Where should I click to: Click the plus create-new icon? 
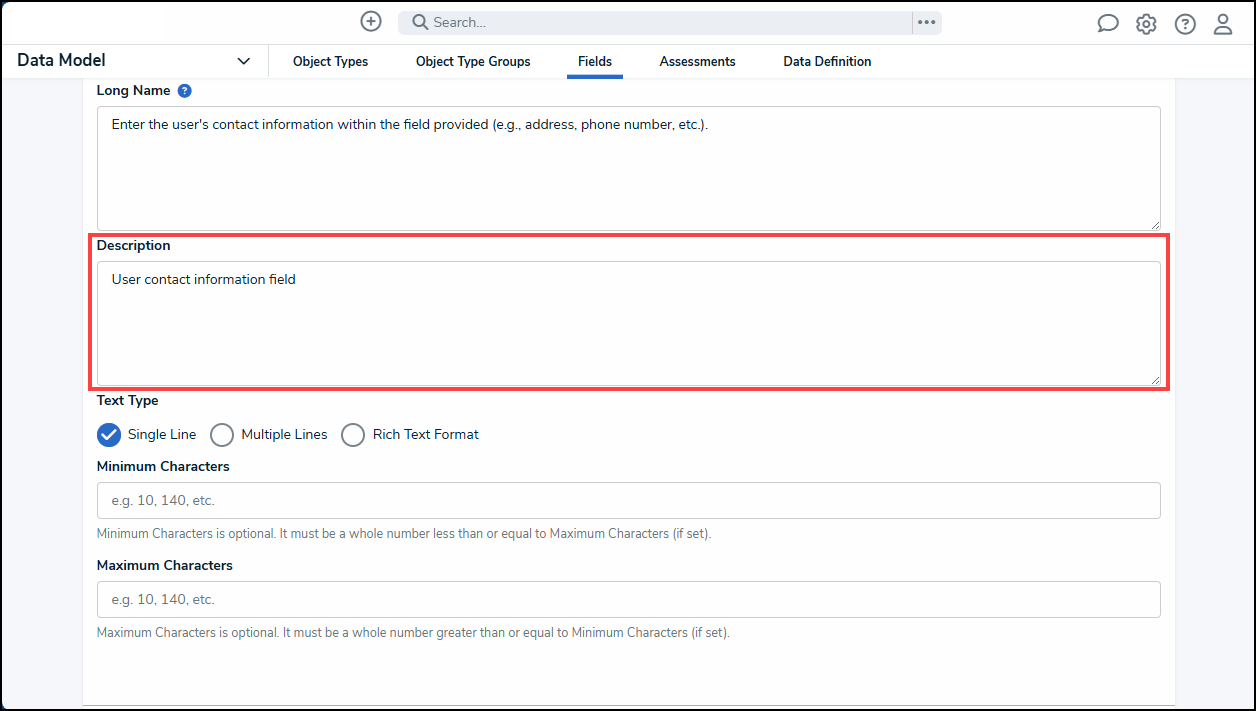point(371,22)
